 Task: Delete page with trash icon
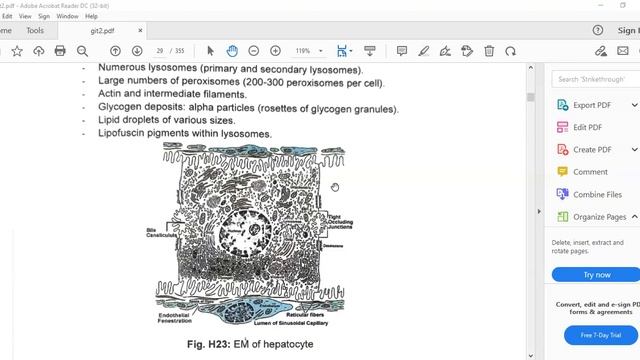(489, 51)
